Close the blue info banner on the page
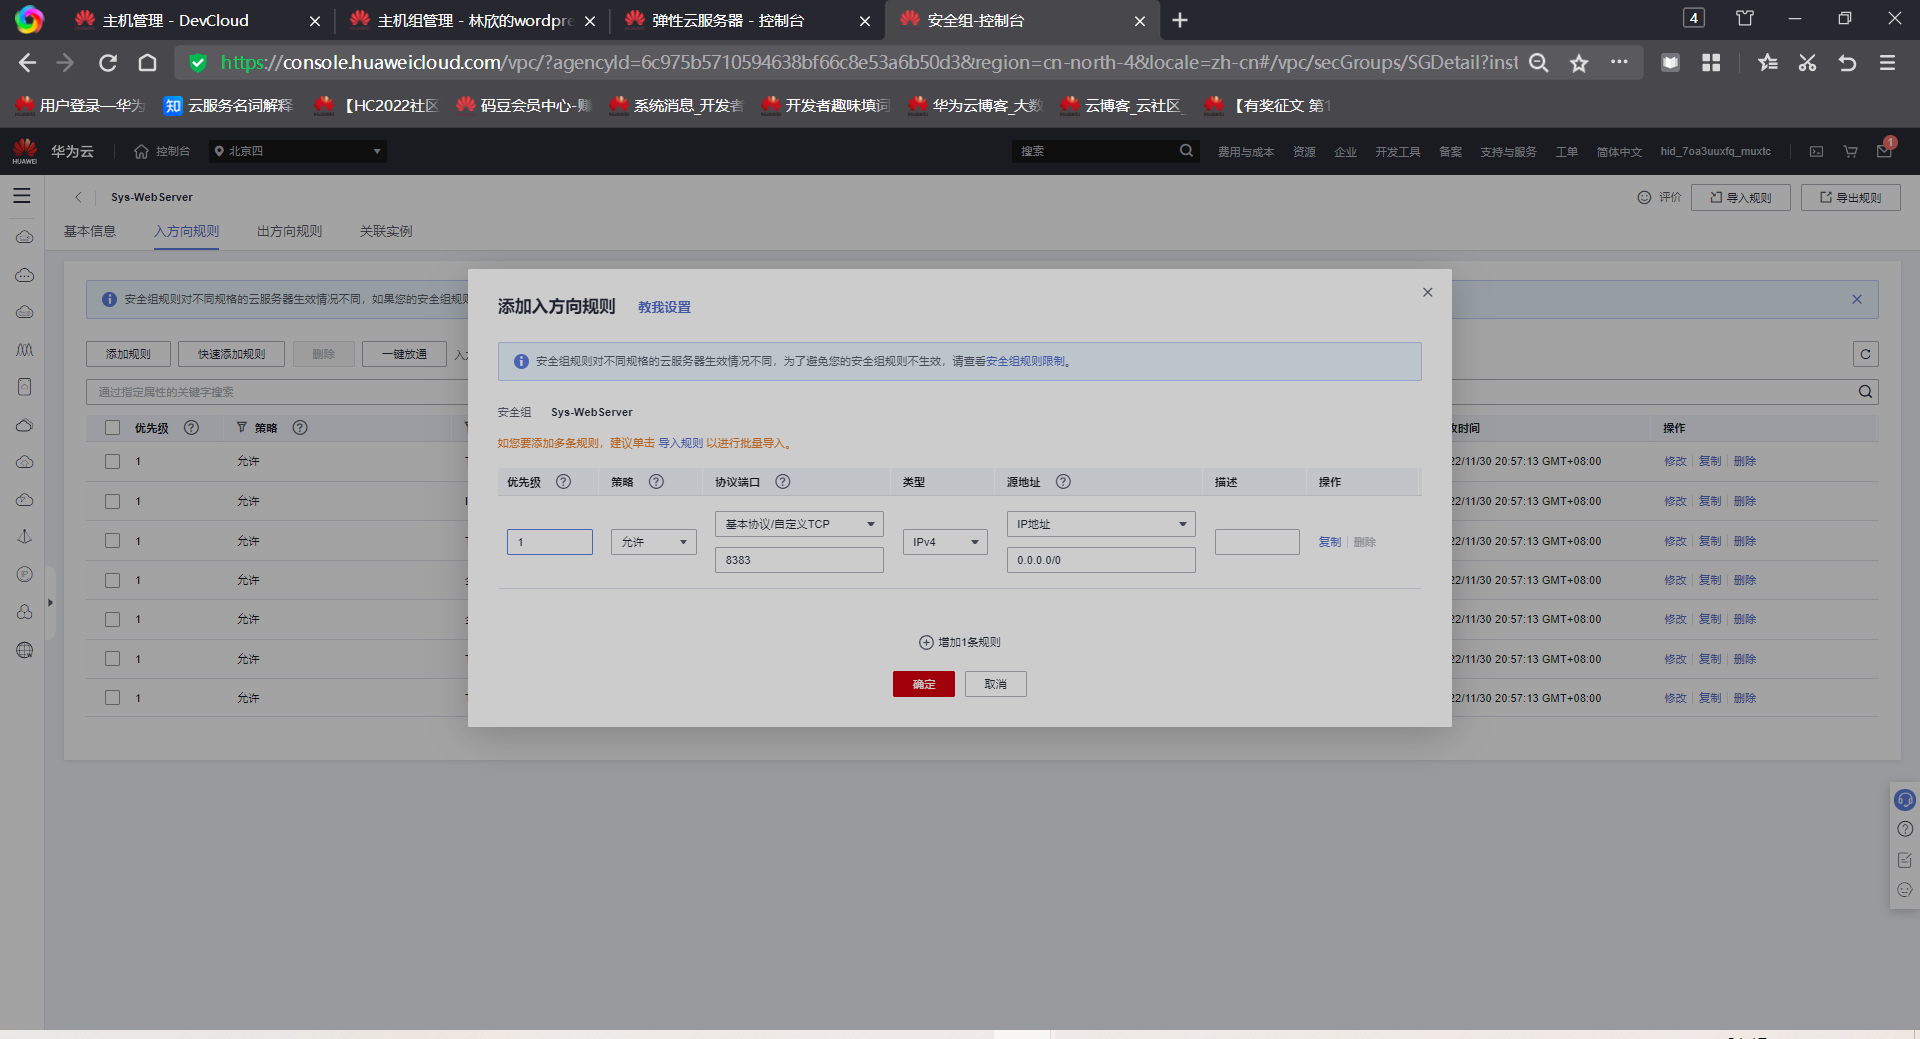 1857,299
